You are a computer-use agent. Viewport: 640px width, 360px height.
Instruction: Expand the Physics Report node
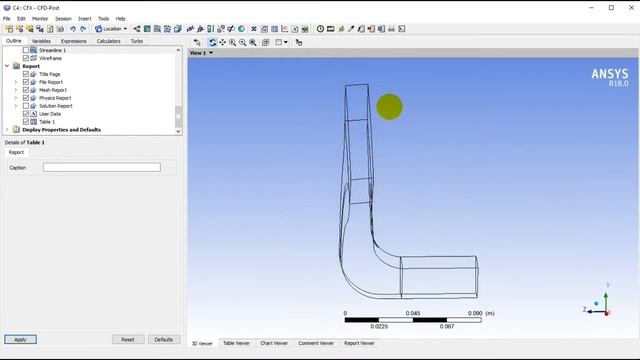[16, 98]
